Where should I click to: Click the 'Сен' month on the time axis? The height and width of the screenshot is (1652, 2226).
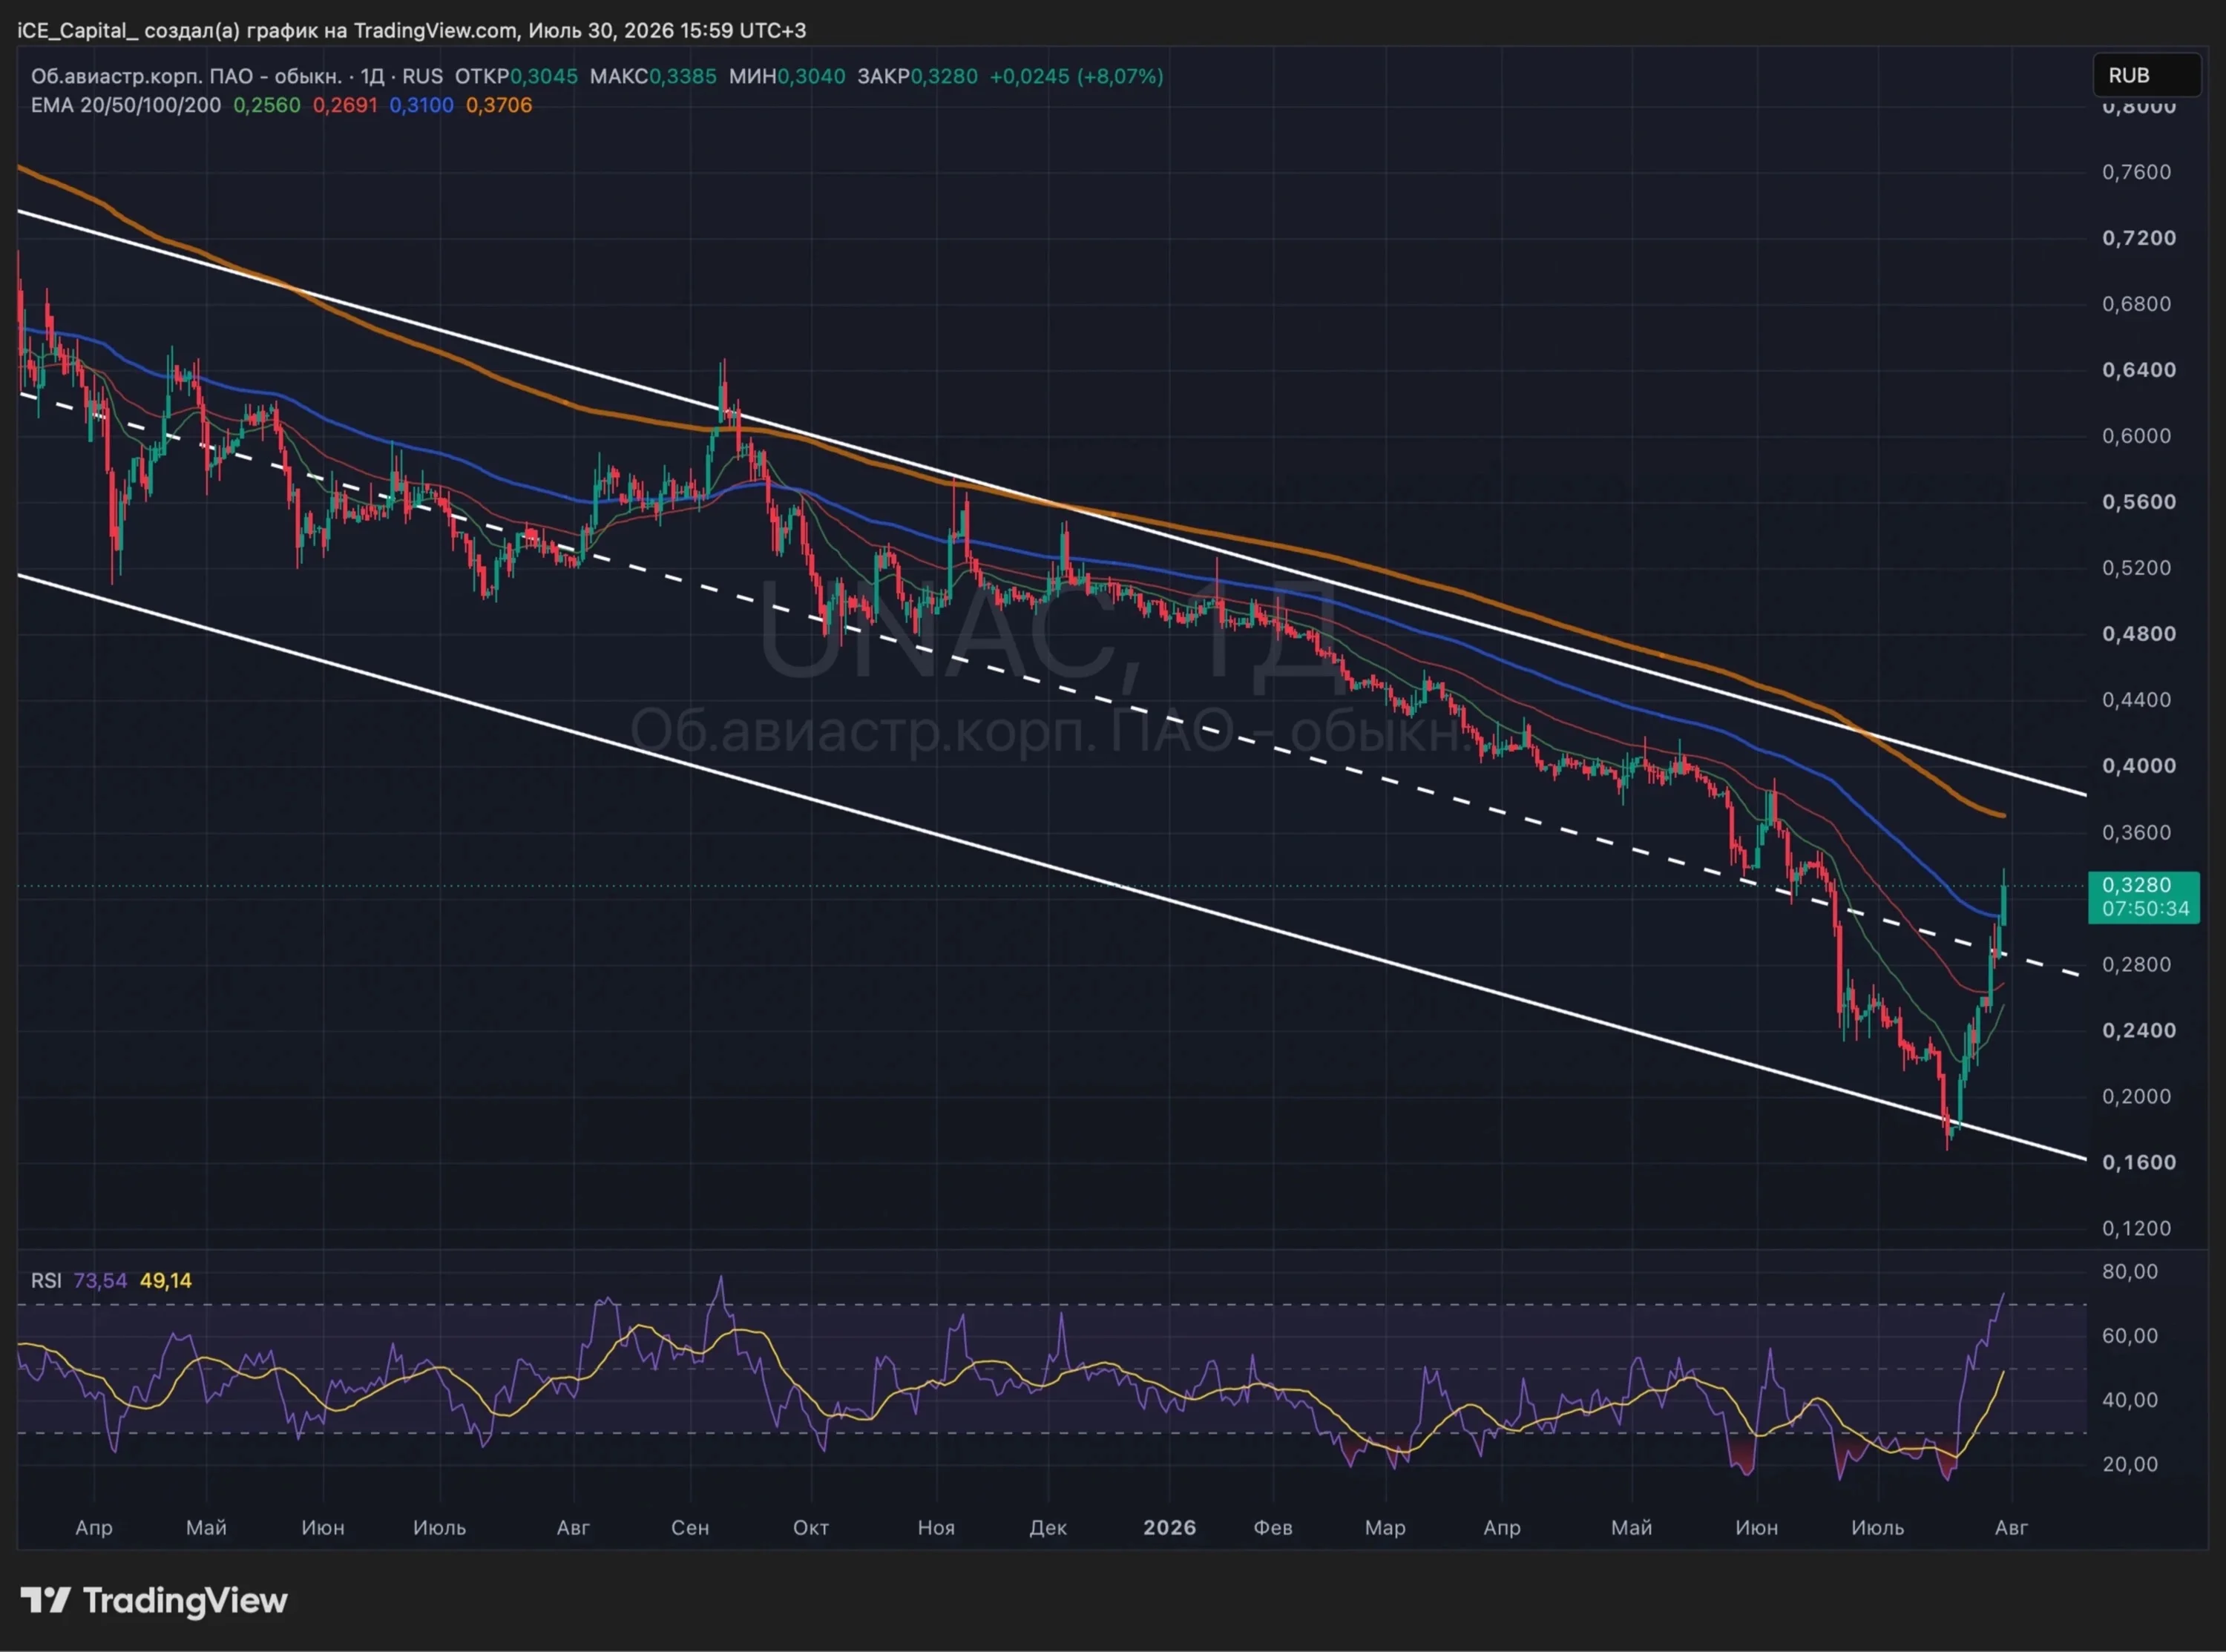690,1528
